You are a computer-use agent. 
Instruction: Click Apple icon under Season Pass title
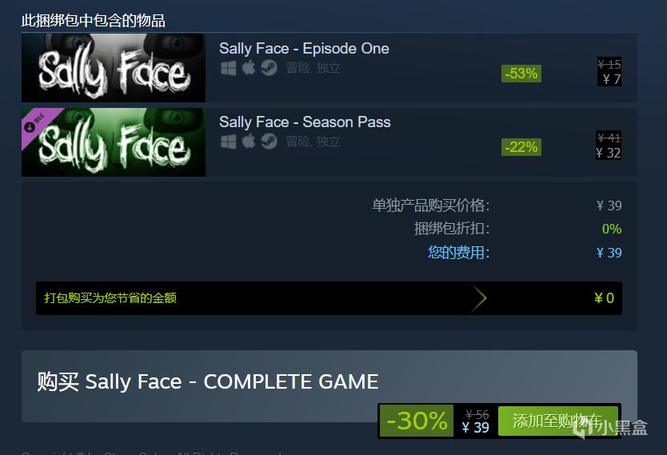[x=248, y=141]
